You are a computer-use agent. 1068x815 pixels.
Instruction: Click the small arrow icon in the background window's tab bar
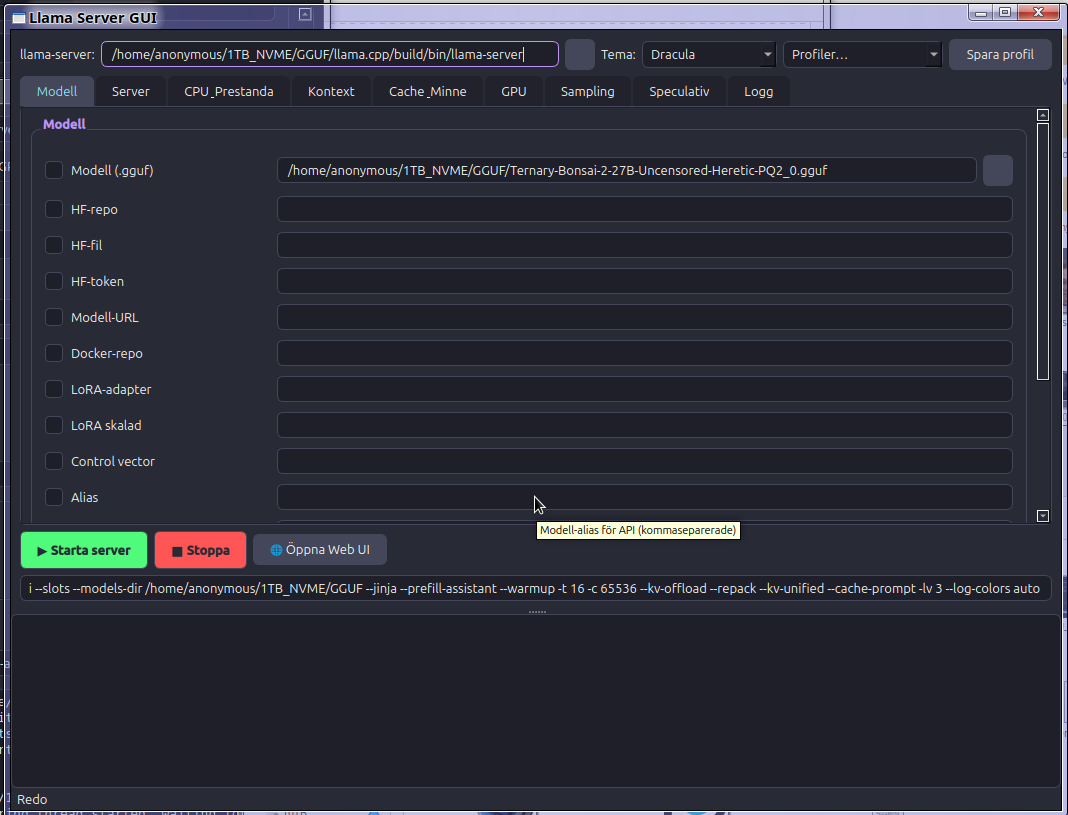(305, 14)
